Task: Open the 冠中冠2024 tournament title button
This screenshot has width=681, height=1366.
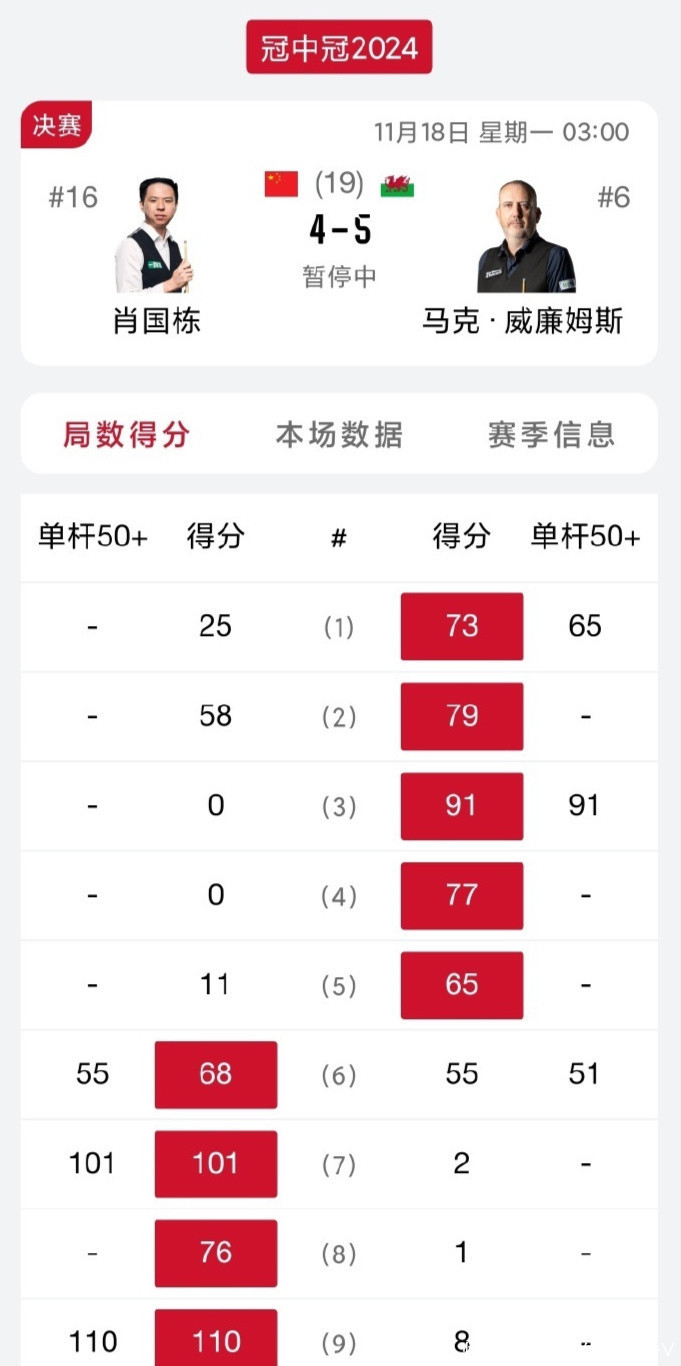Action: [x=339, y=47]
